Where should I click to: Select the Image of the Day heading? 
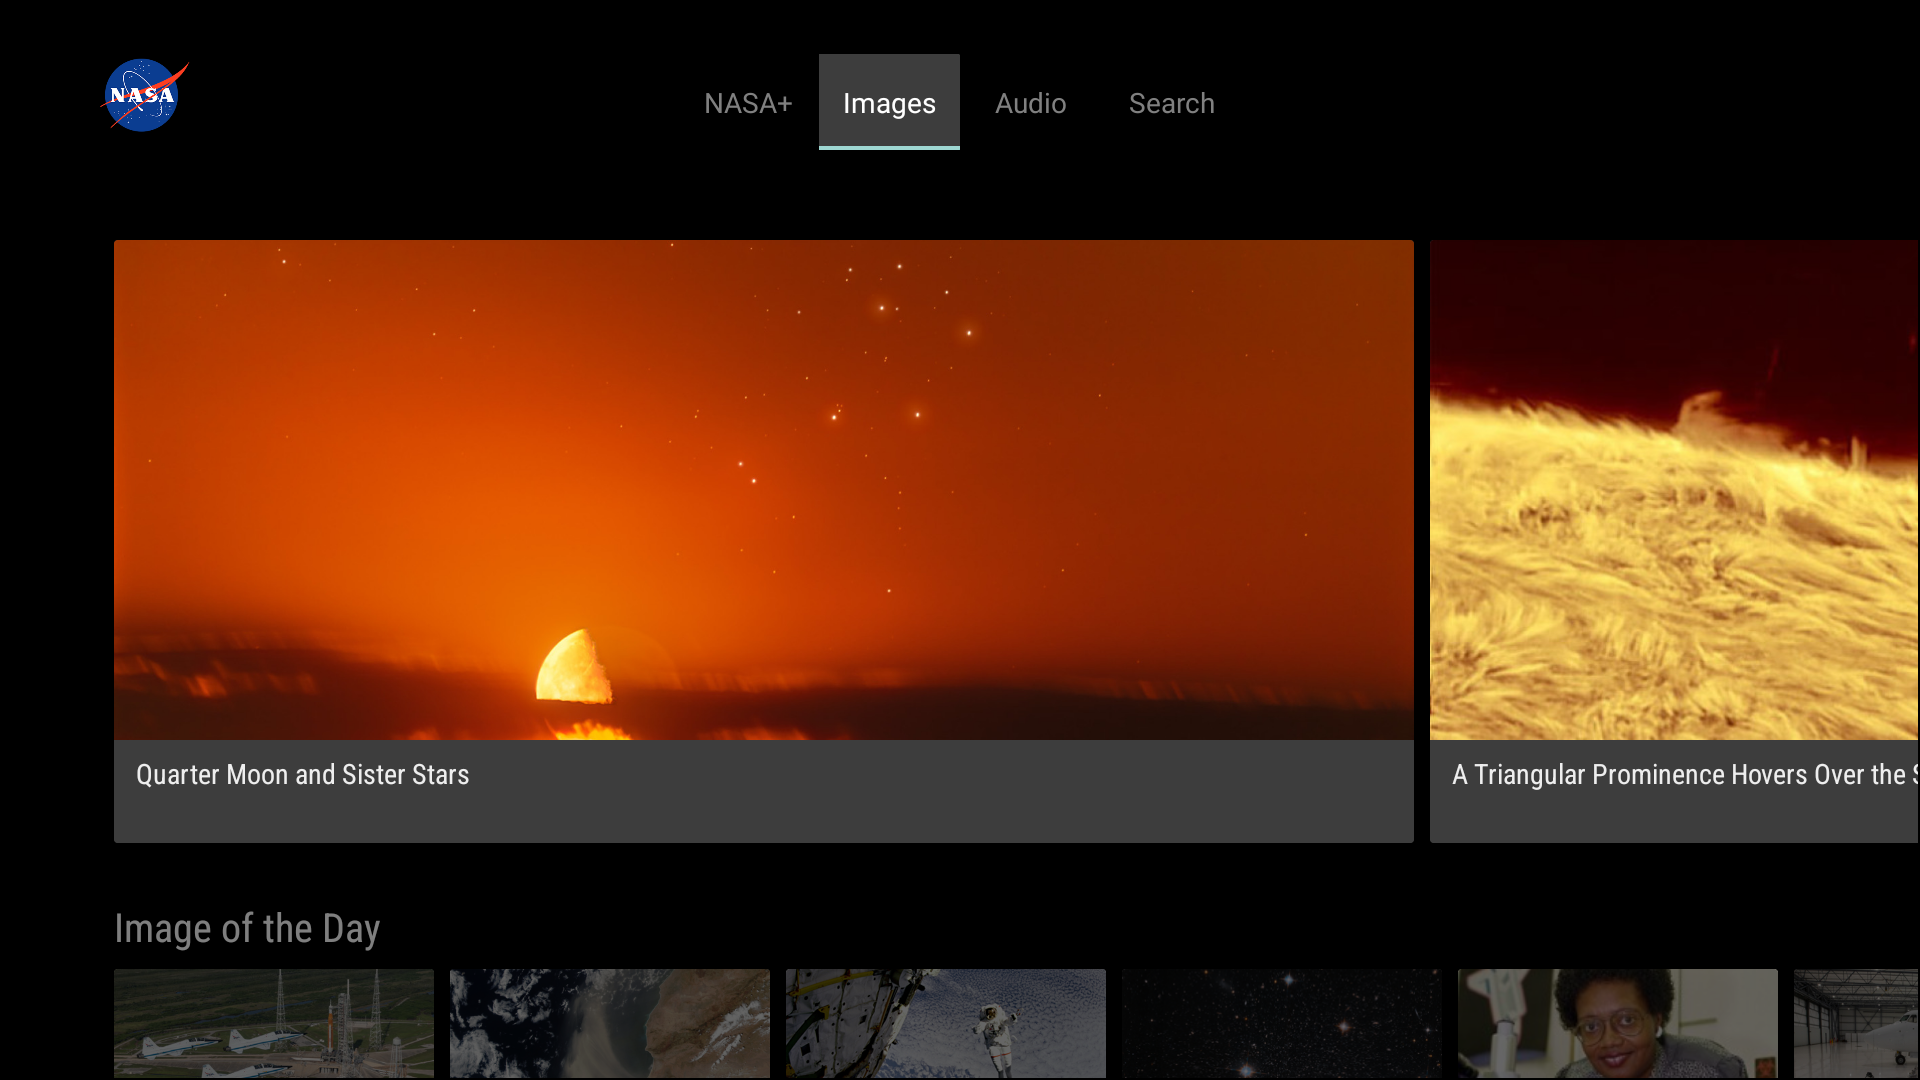pos(247,929)
